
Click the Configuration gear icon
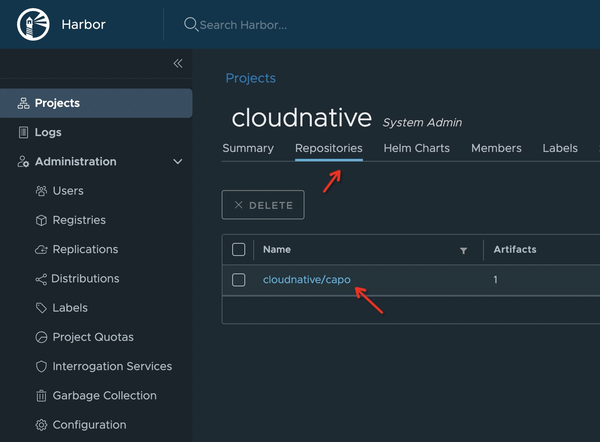41,425
